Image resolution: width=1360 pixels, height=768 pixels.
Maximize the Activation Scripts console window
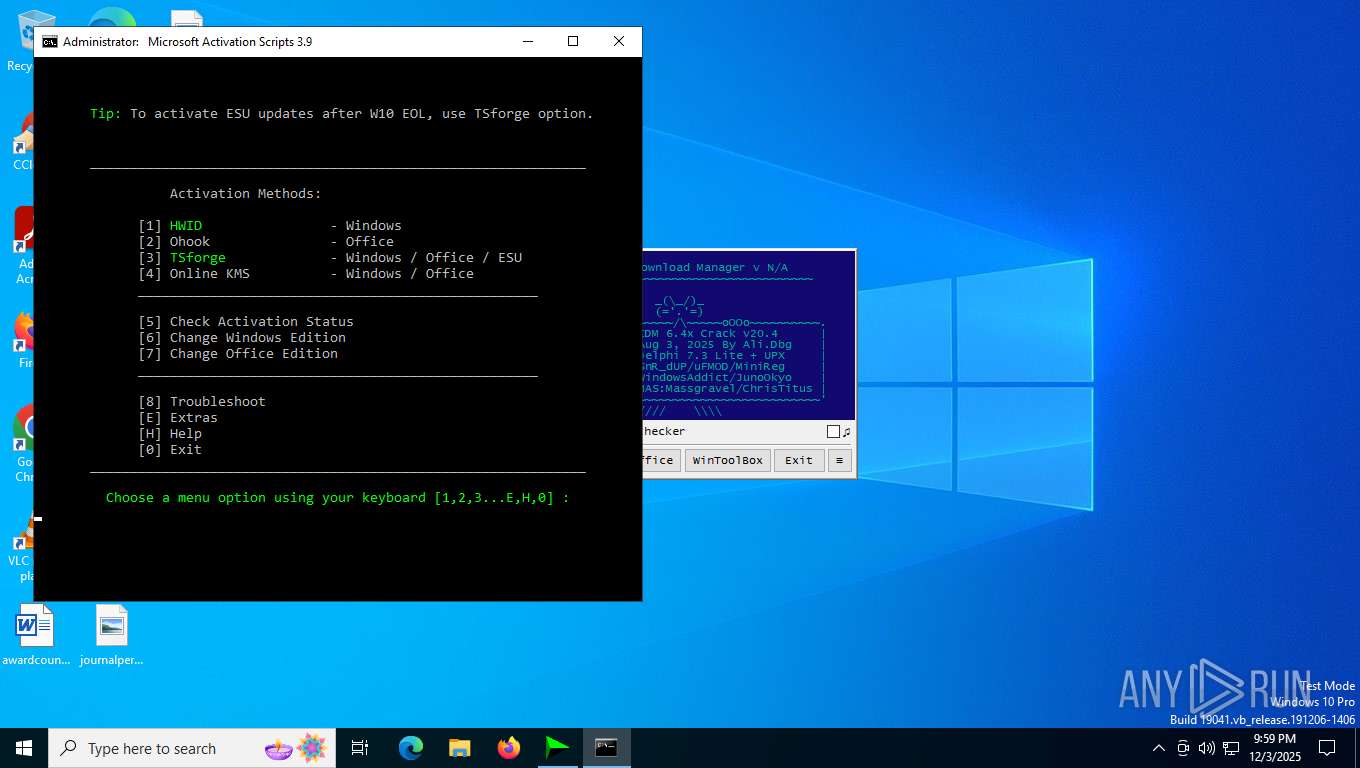tap(573, 42)
